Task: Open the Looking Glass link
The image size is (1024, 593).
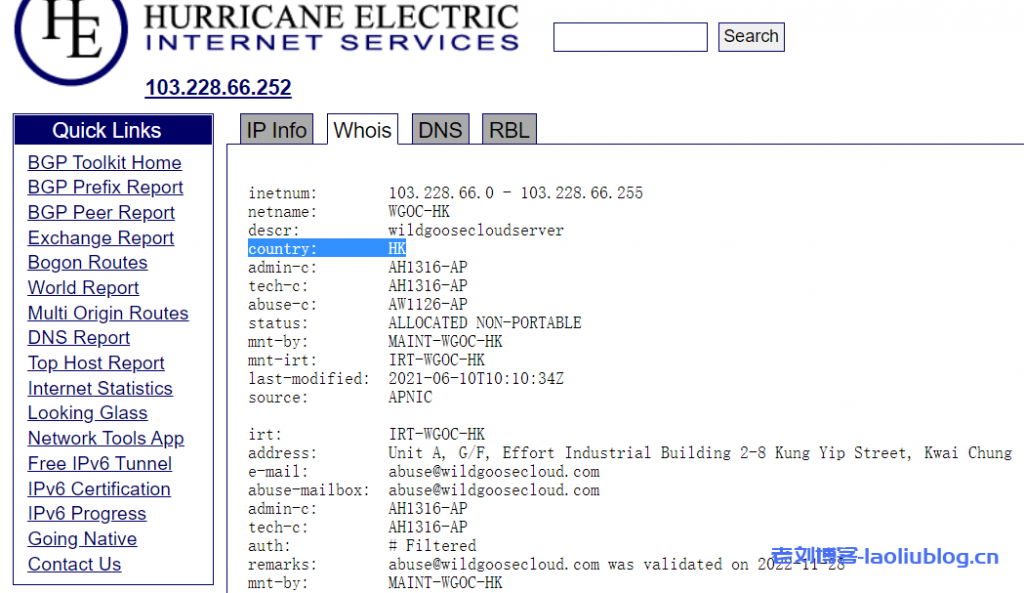Action: click(x=87, y=413)
